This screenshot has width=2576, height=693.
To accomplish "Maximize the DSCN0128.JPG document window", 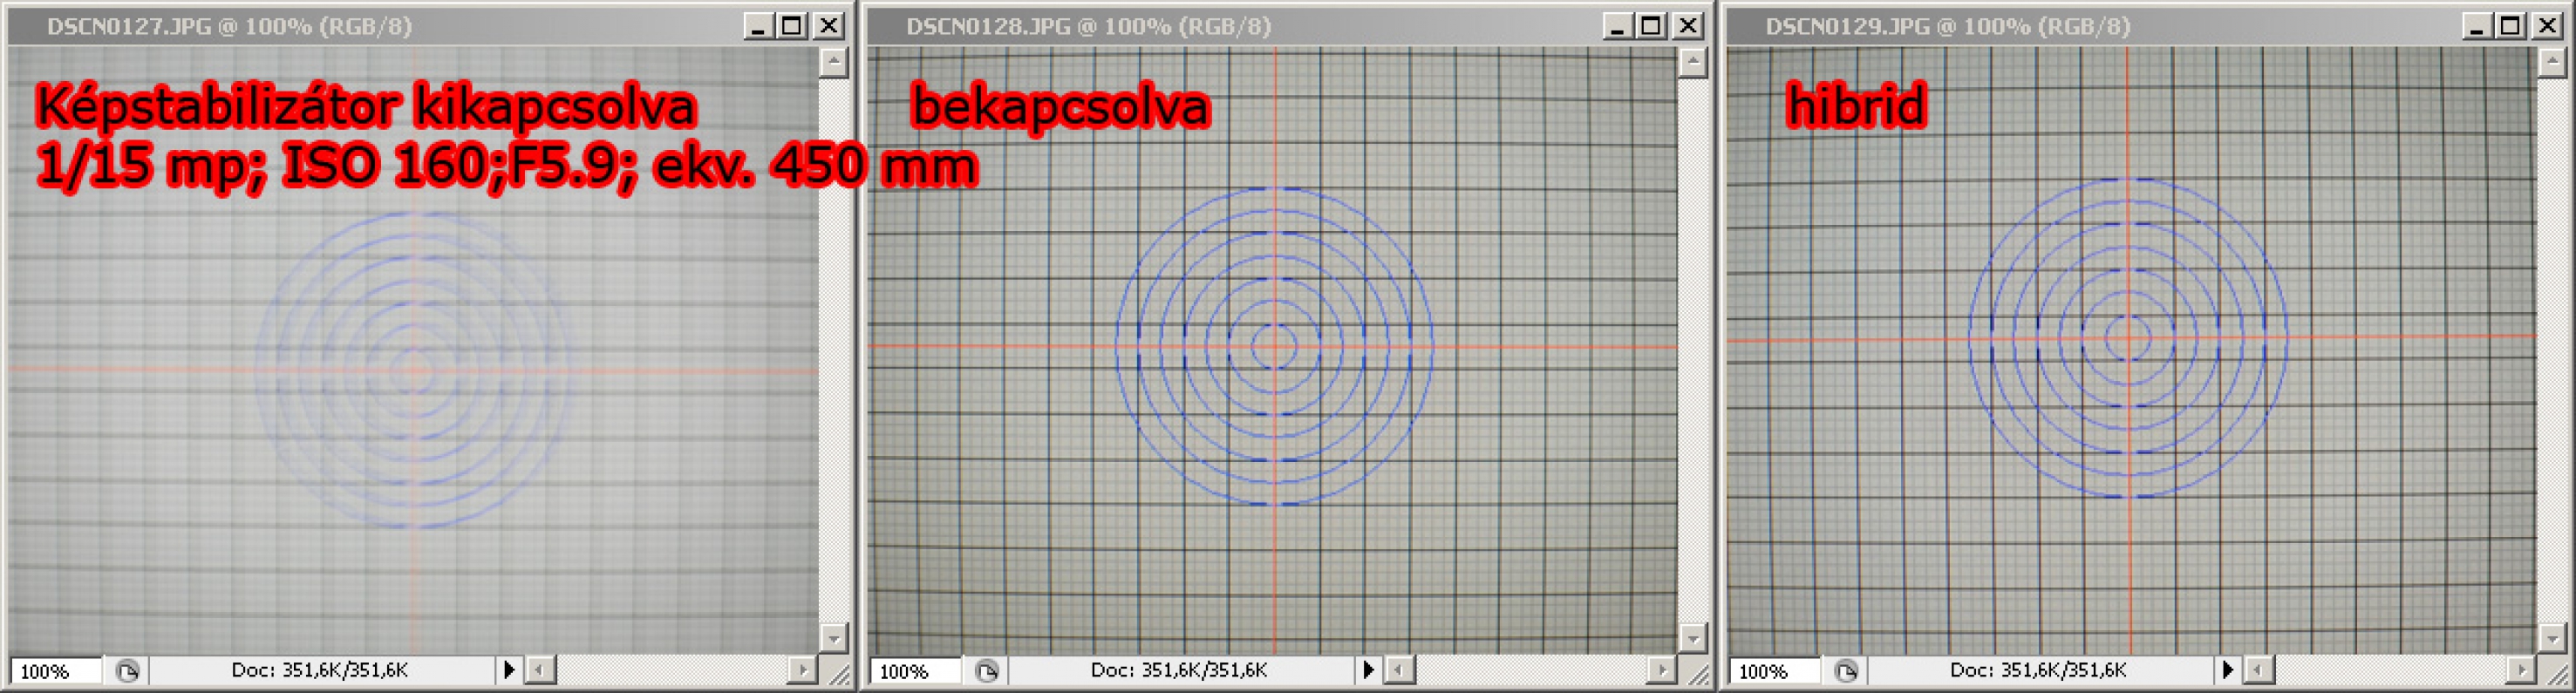I will click(x=1652, y=26).
